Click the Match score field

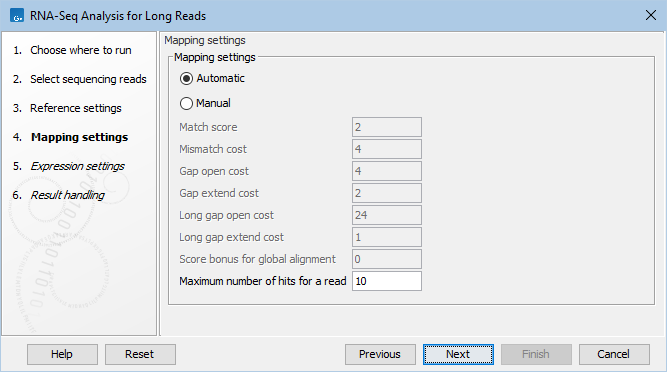[x=387, y=127]
